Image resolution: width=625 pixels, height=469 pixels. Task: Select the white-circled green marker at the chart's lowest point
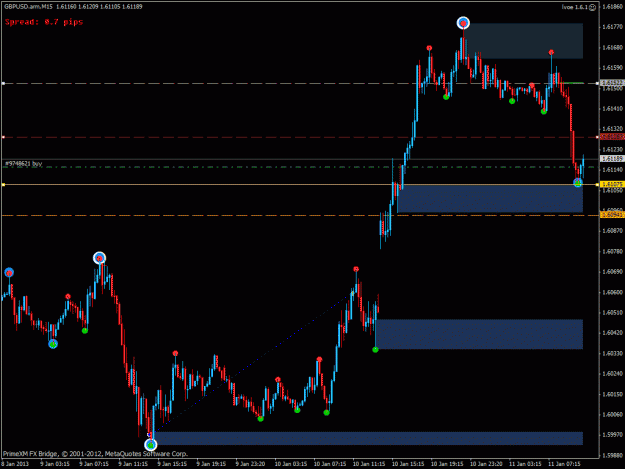150,444
